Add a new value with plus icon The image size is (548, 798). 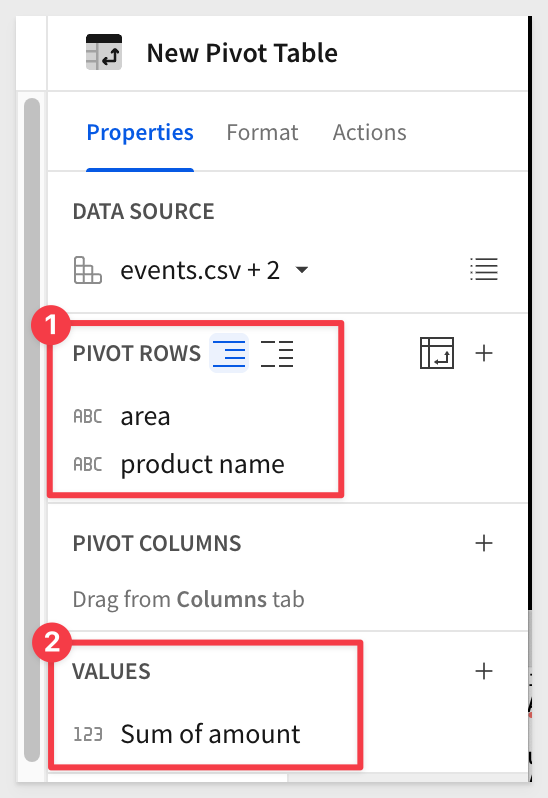pos(484,671)
